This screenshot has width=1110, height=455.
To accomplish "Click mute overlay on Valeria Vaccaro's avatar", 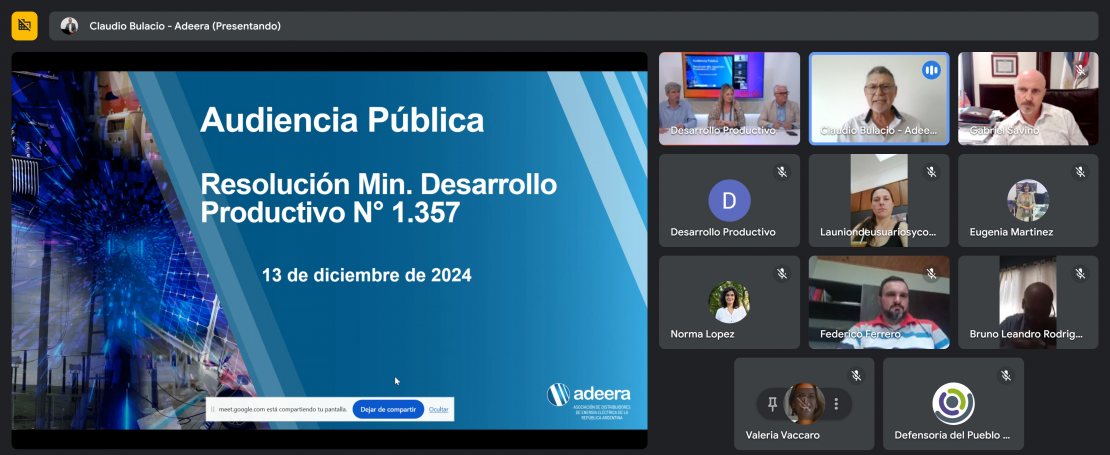I will [804, 403].
